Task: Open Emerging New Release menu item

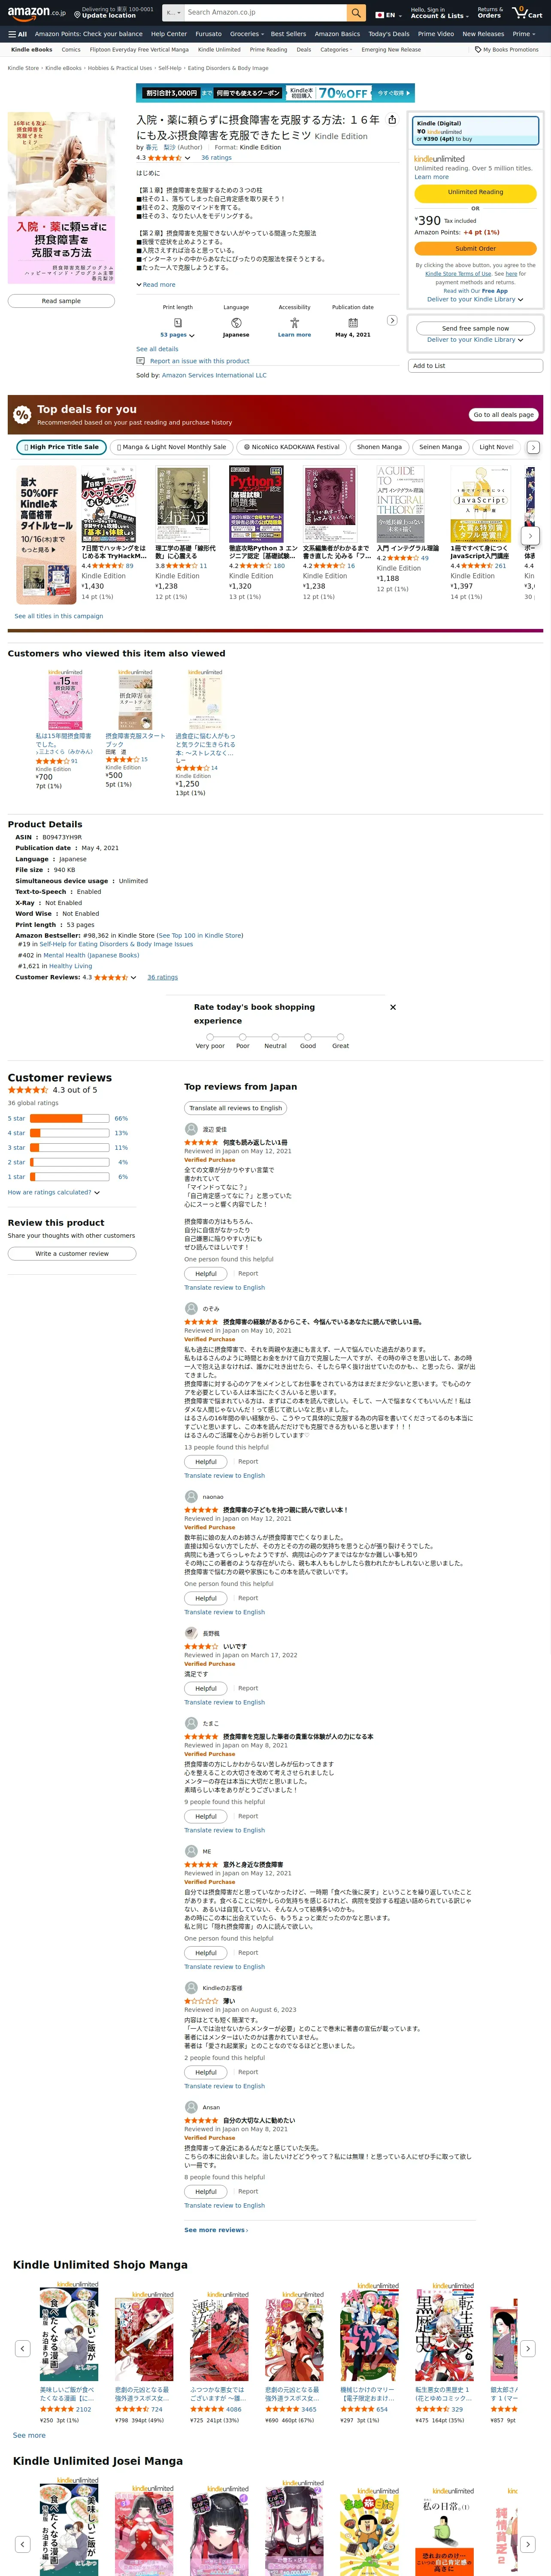Action: tap(391, 49)
